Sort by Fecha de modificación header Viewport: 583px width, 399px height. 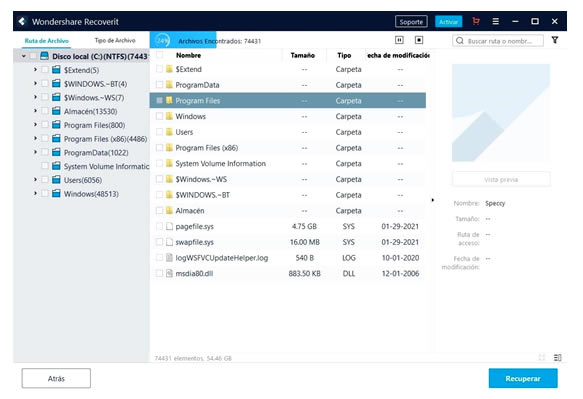[398, 55]
